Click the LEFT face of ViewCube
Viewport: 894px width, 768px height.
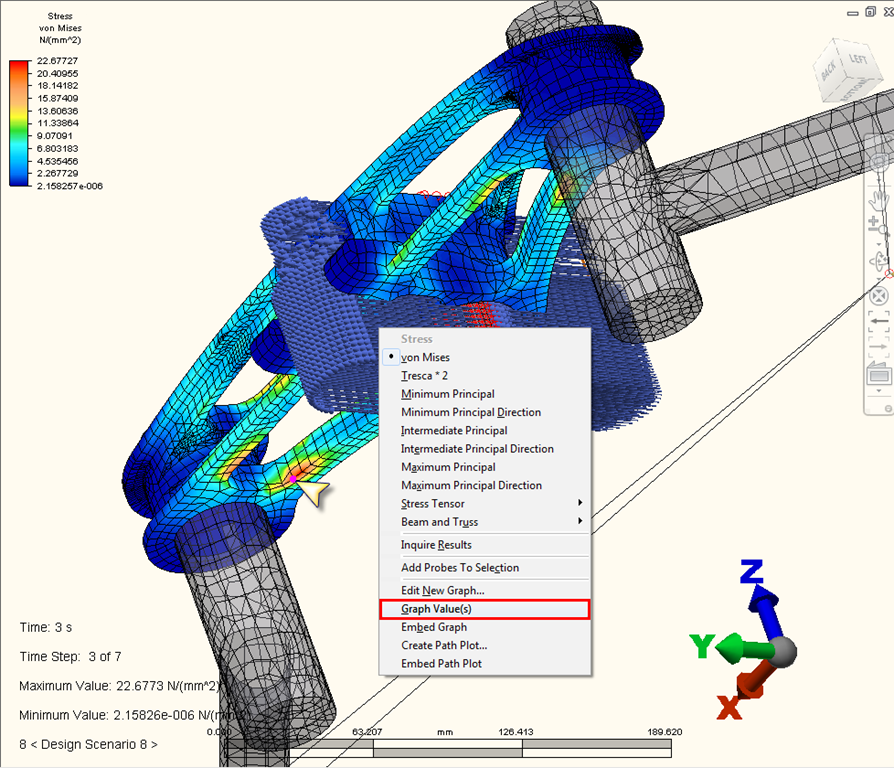point(858,59)
